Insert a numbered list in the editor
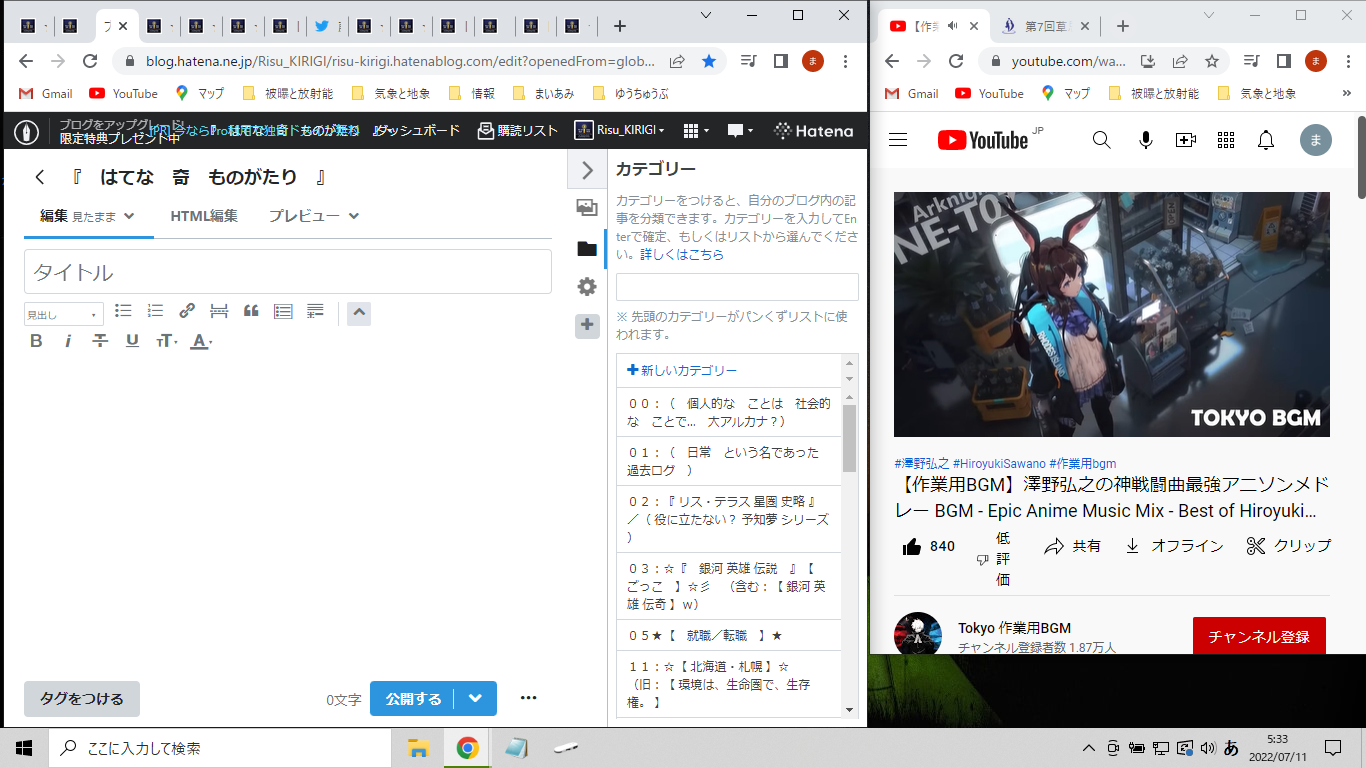The width and height of the screenshot is (1366, 768). pyautogui.click(x=155, y=311)
